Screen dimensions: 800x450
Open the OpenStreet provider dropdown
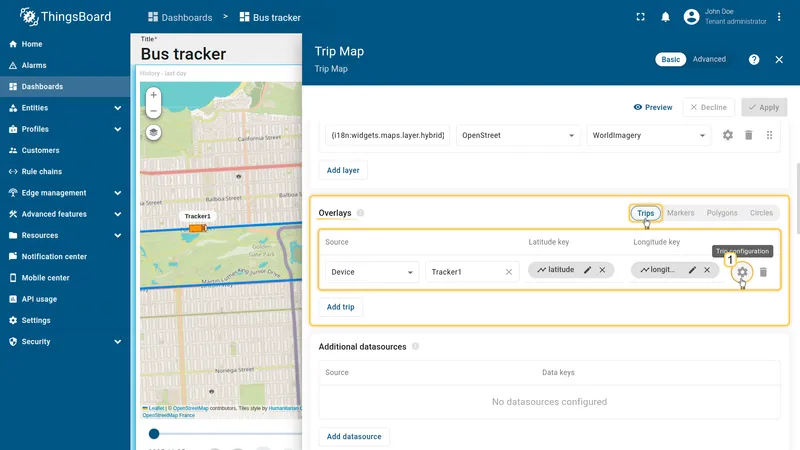(518, 135)
